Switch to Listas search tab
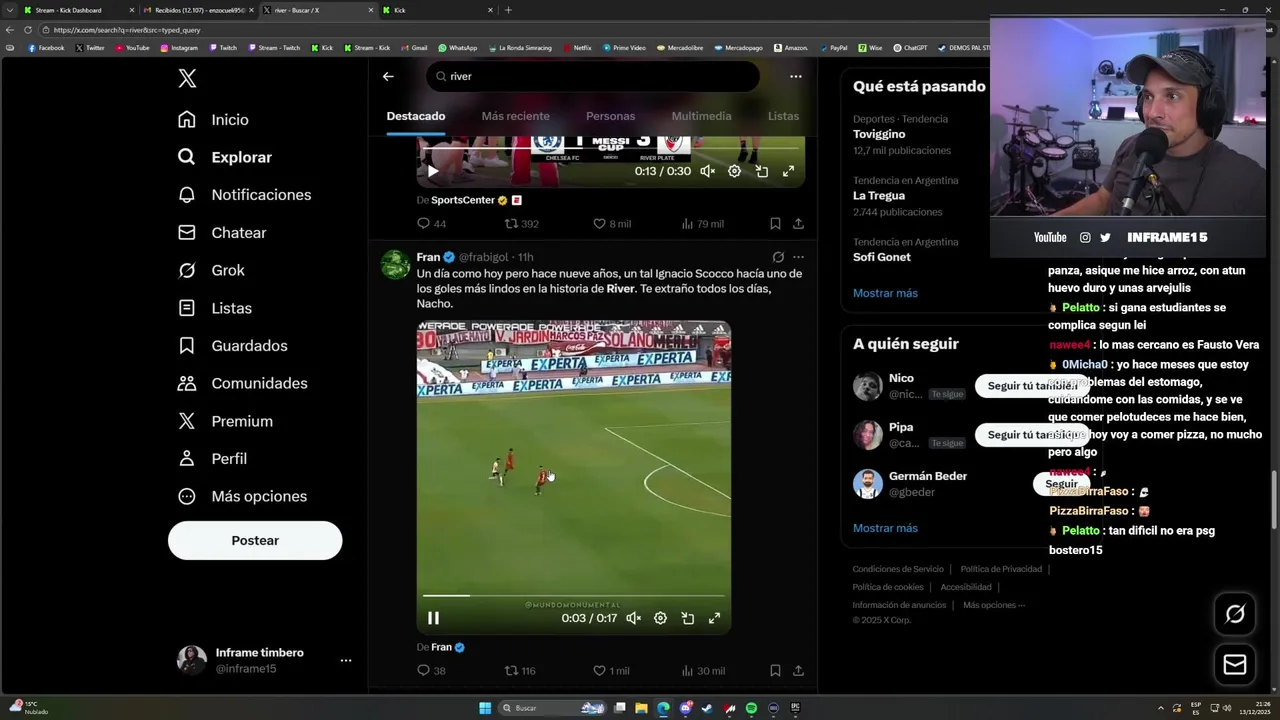 pyautogui.click(x=783, y=116)
